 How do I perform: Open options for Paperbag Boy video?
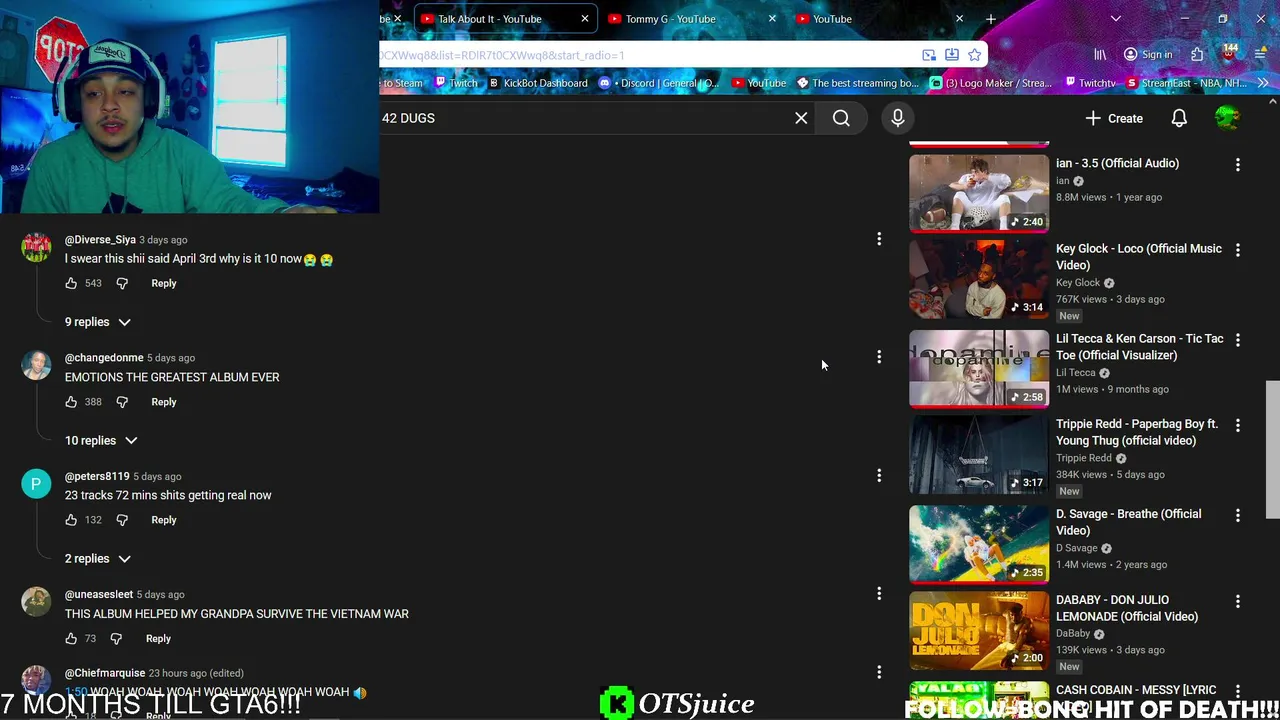pyautogui.click(x=1238, y=425)
